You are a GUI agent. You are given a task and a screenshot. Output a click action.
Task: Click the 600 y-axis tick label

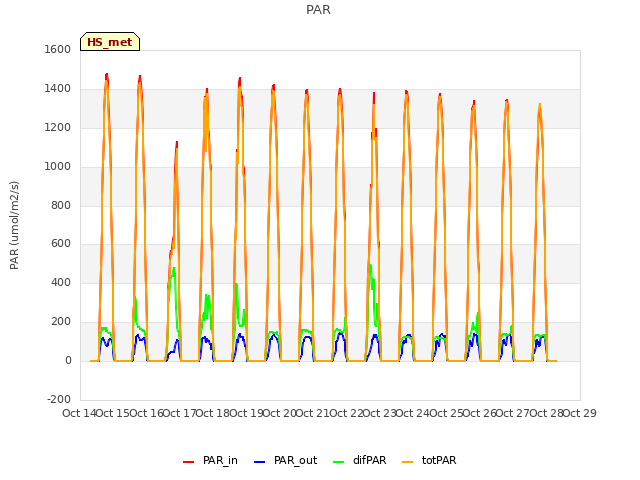point(61,244)
